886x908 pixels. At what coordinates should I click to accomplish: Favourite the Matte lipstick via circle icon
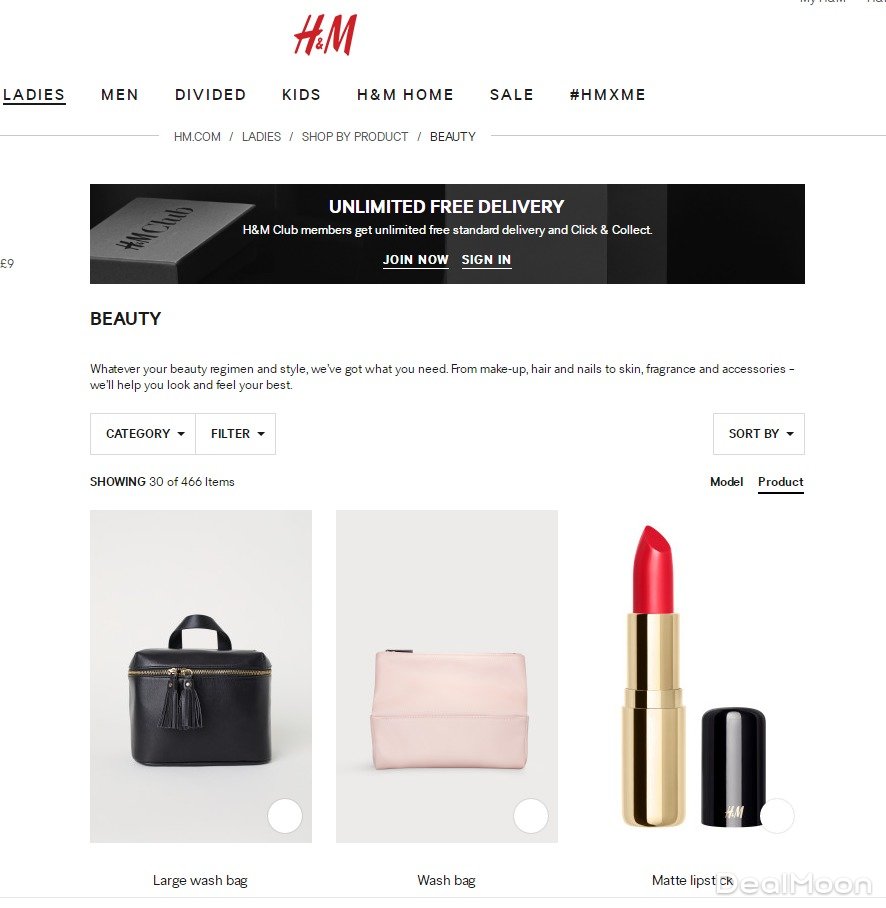coord(777,816)
